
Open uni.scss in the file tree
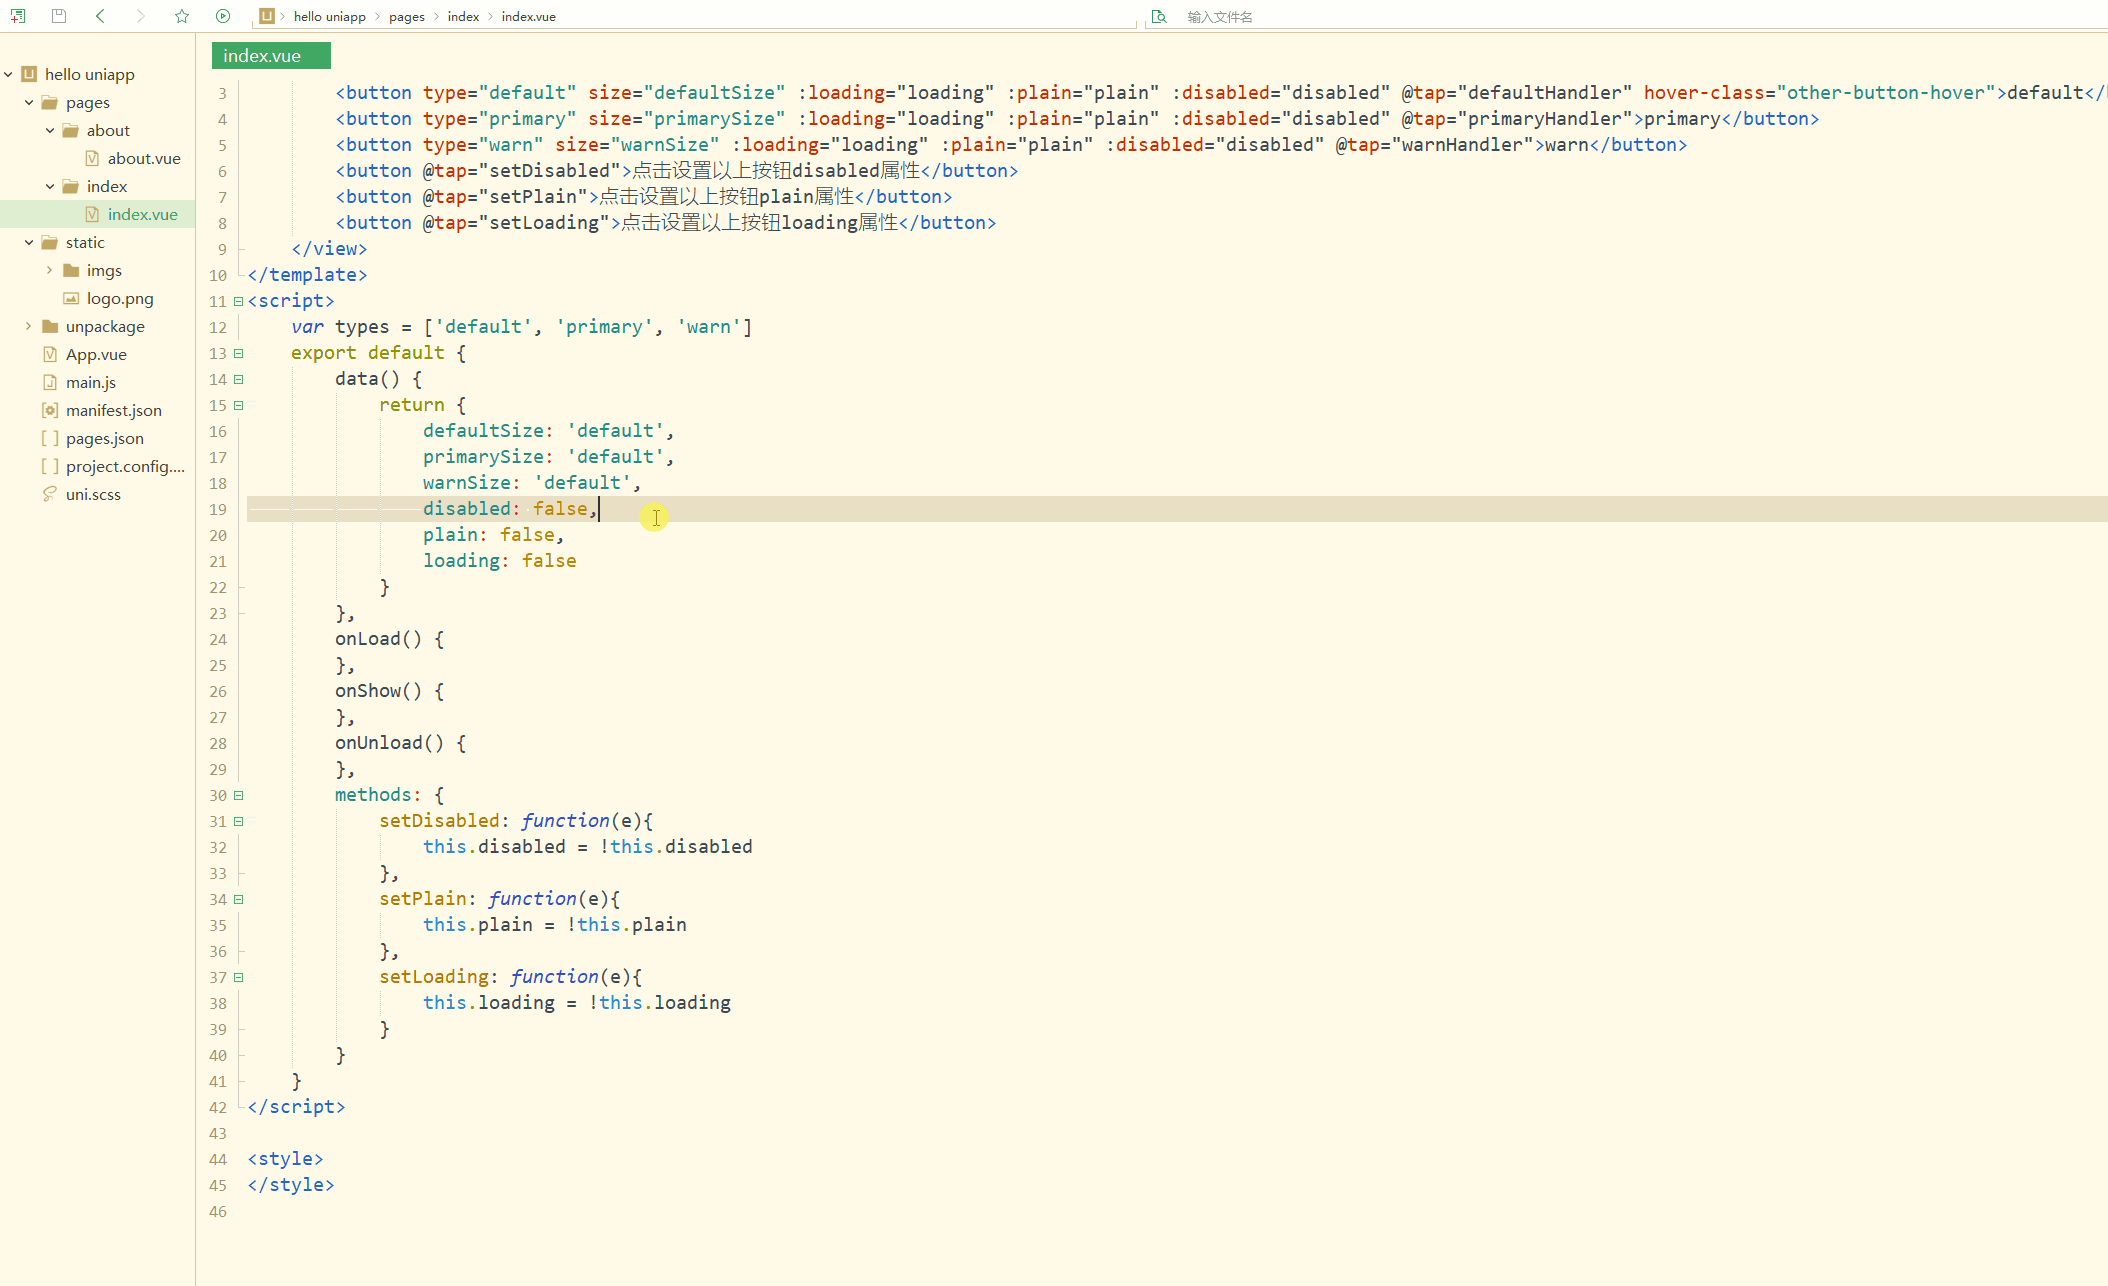(x=93, y=494)
